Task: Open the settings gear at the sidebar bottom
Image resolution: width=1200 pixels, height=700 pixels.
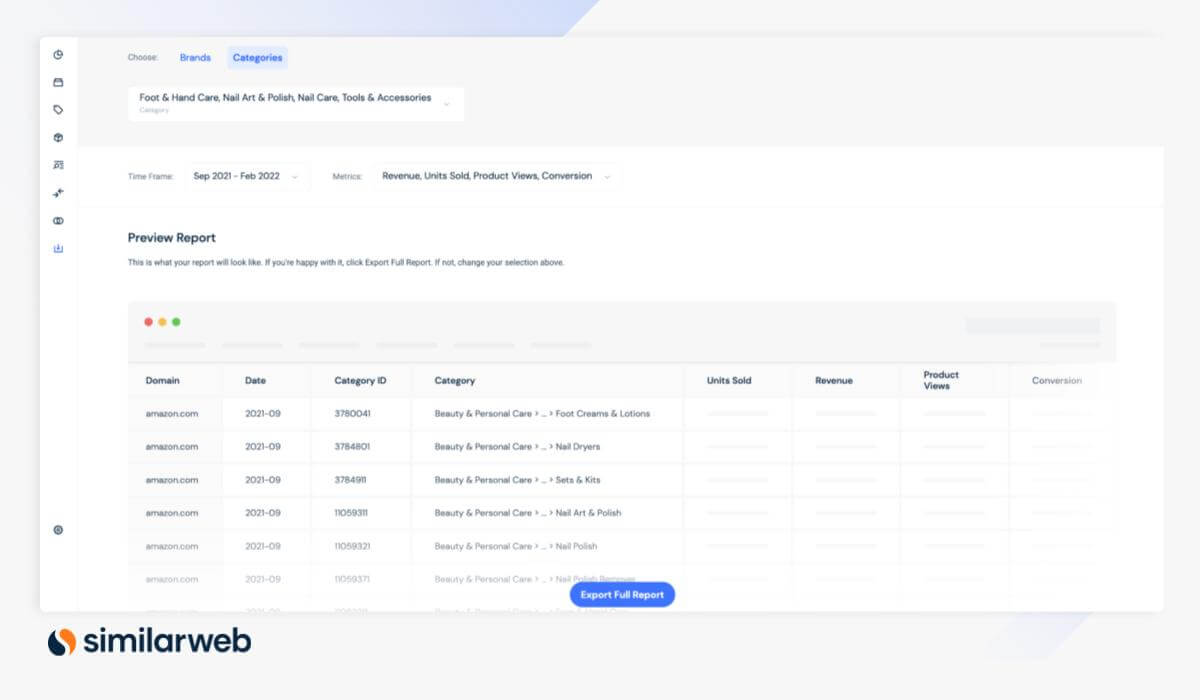Action: tap(57, 532)
